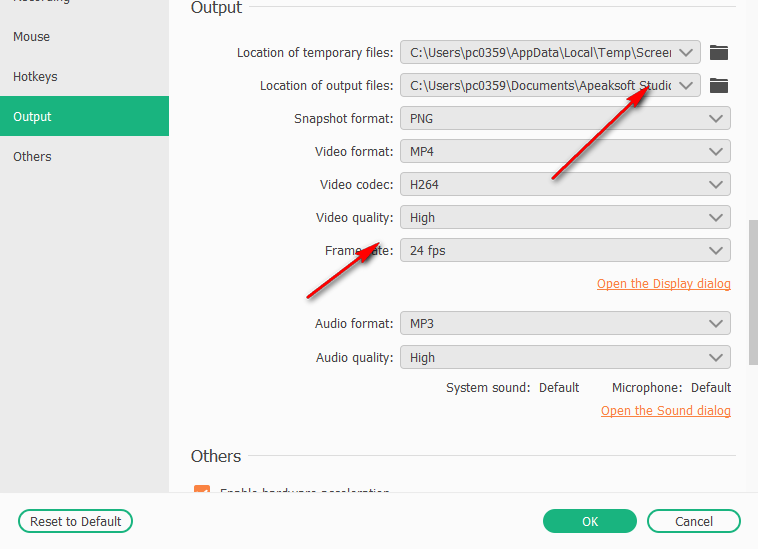
Task: Toggle Enable hardware acceleration checkbox
Action: [x=202, y=492]
